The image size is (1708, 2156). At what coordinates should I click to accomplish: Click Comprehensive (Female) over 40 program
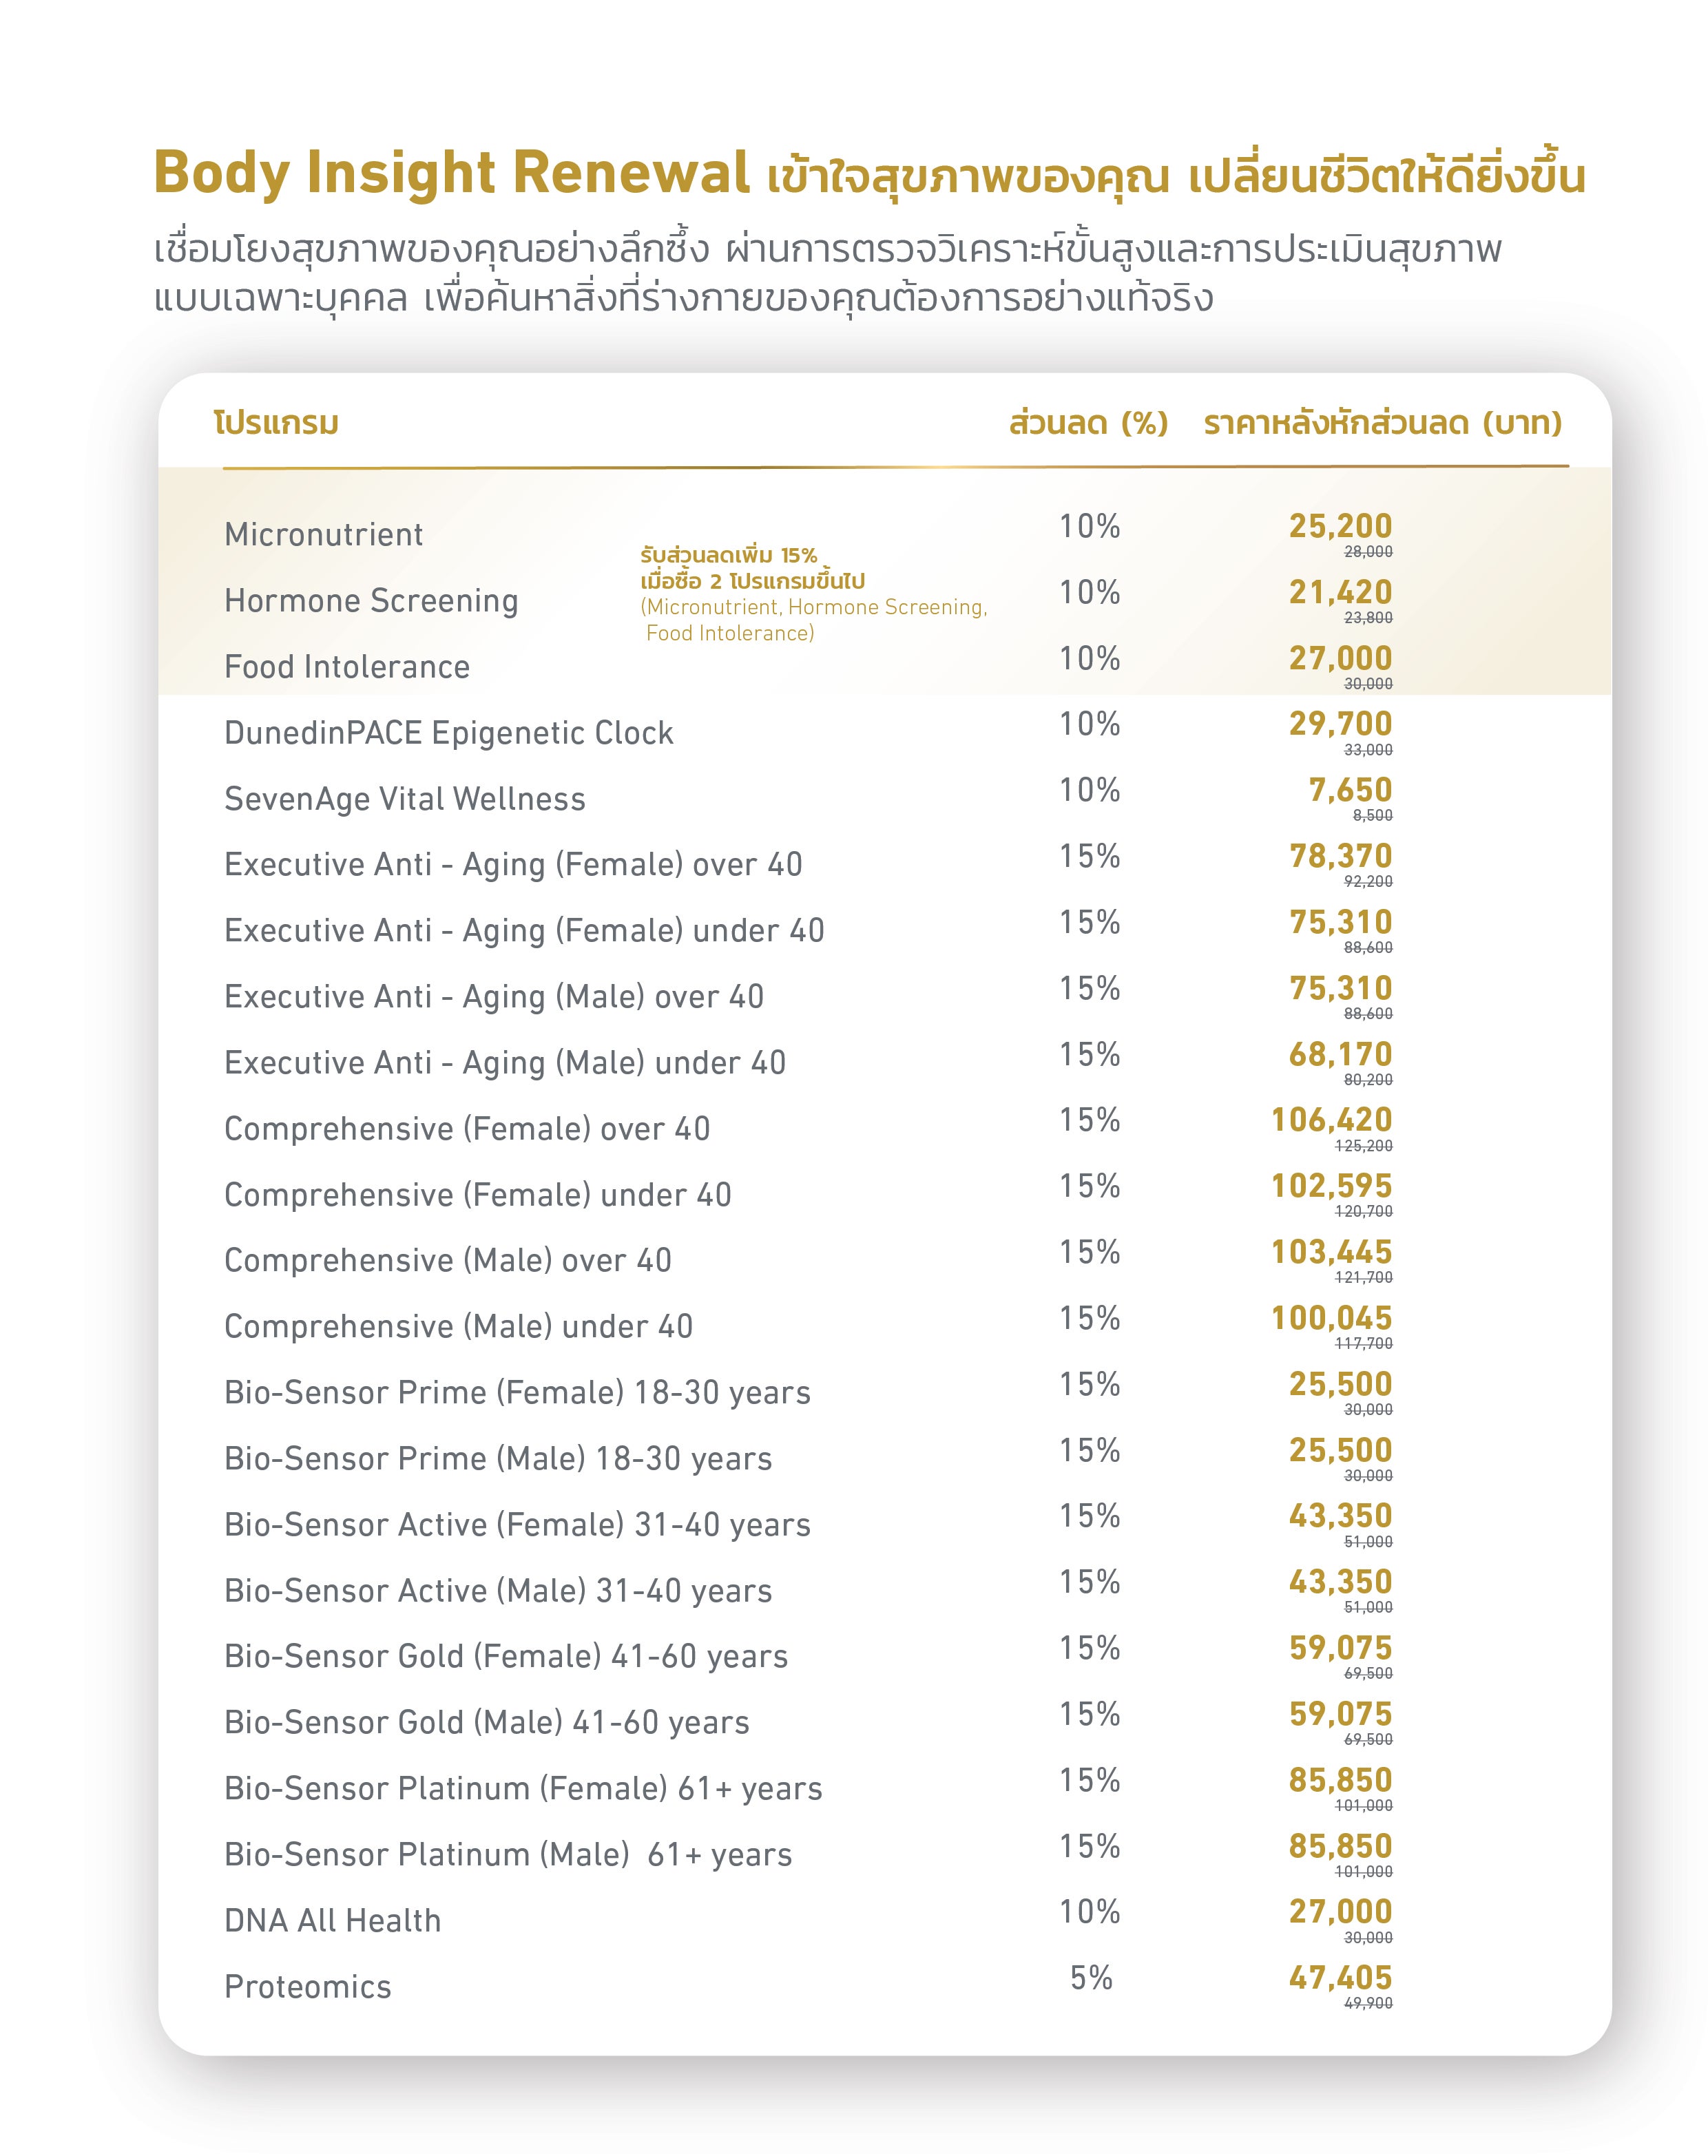click(x=467, y=1129)
